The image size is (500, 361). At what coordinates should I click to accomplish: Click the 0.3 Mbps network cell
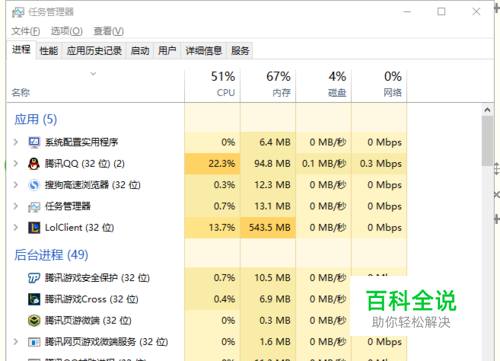tap(379, 164)
